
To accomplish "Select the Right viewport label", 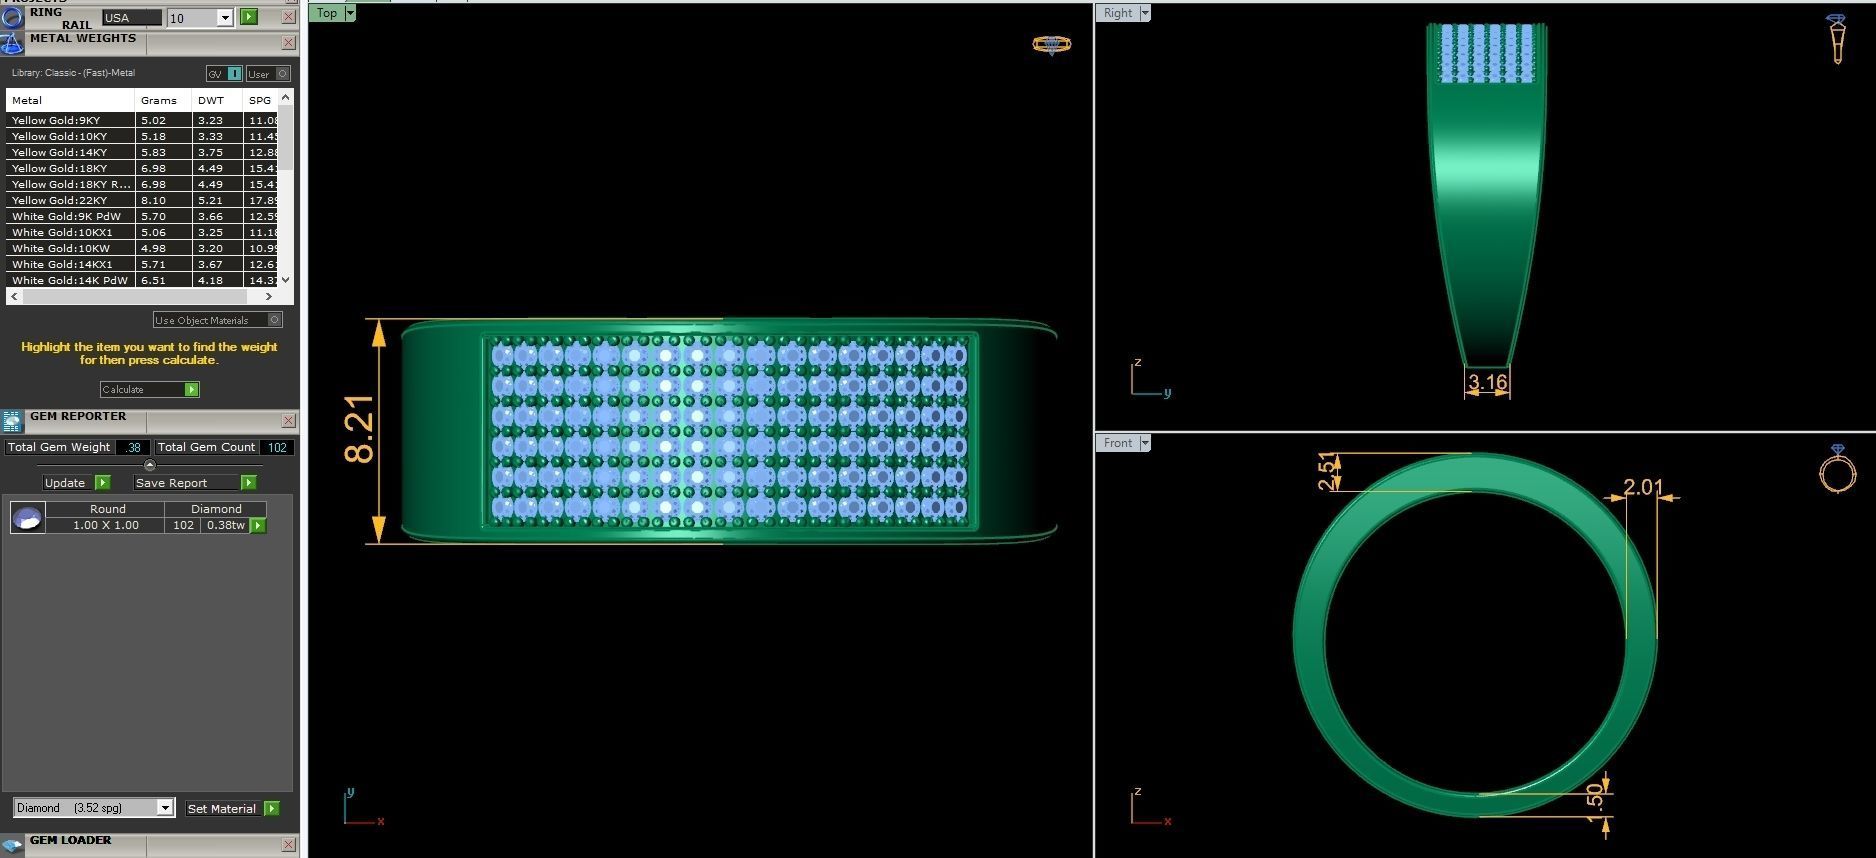I will [x=1118, y=13].
